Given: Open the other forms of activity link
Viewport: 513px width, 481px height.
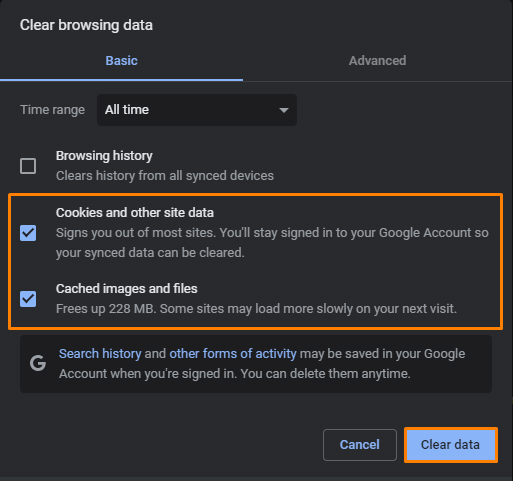Looking at the screenshot, I should [x=233, y=354].
